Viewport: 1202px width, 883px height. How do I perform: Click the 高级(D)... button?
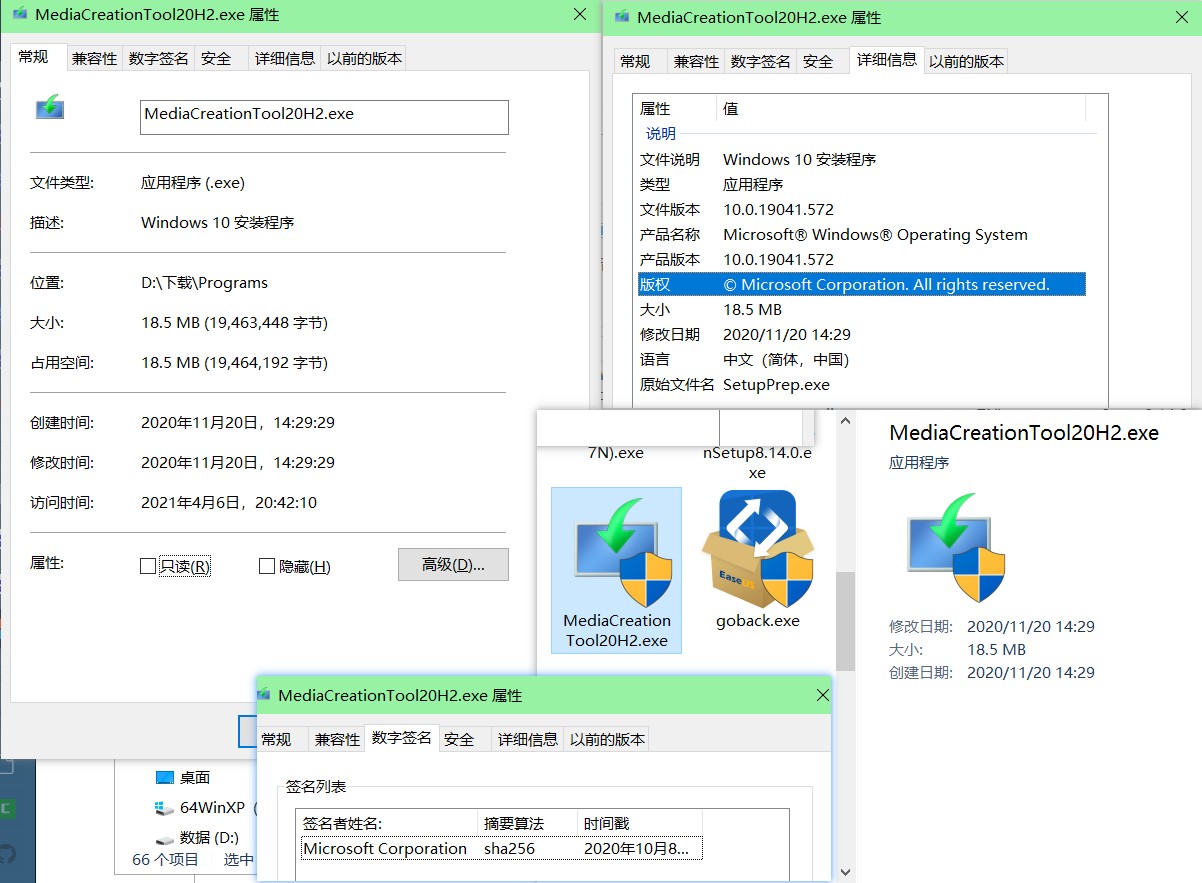pos(453,565)
